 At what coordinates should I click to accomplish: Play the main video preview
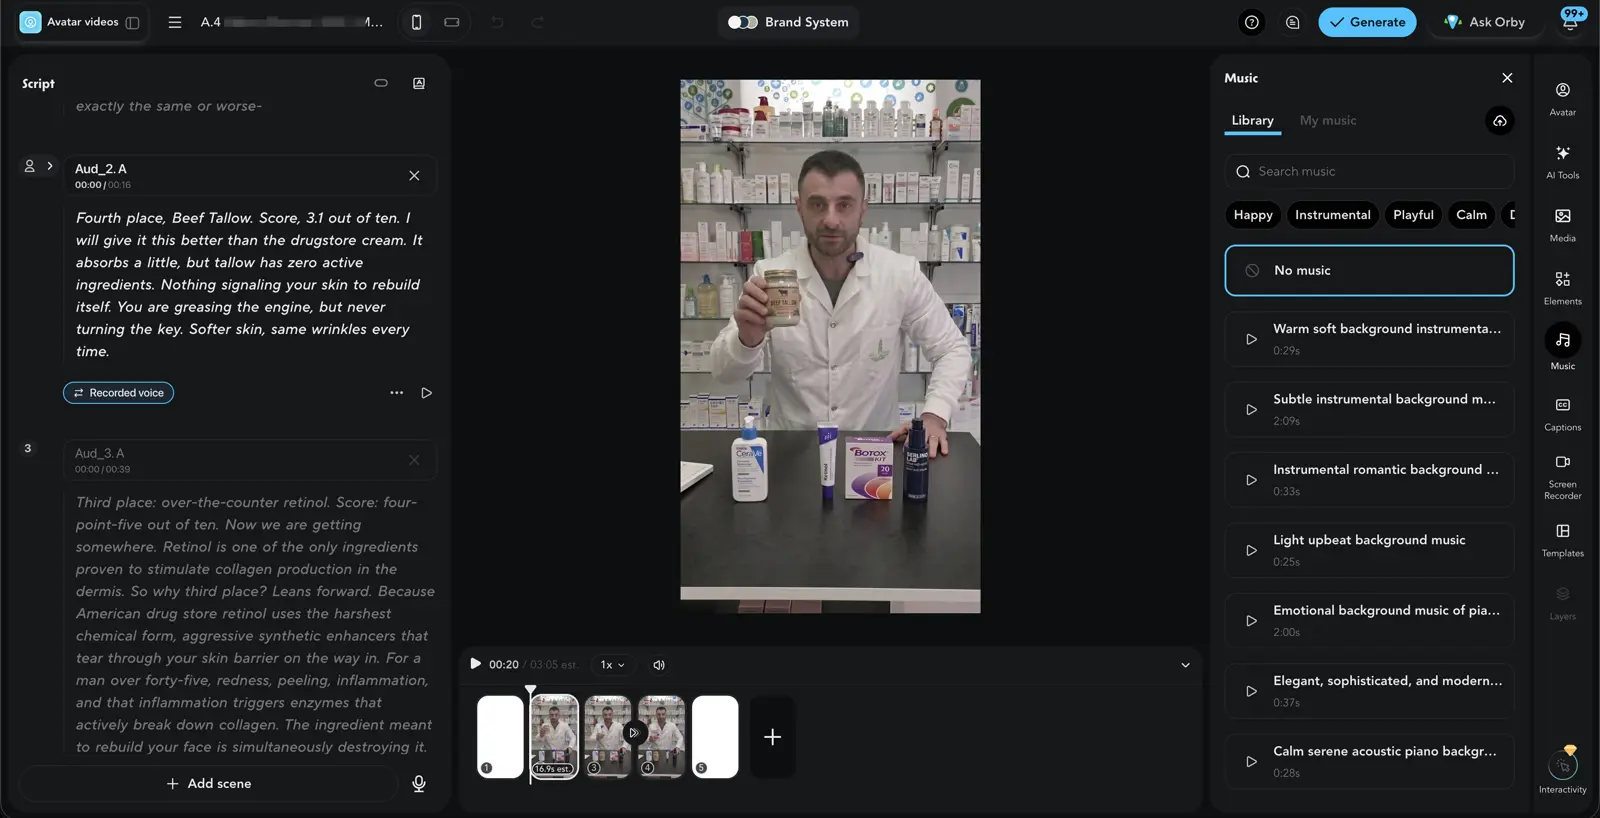point(476,664)
